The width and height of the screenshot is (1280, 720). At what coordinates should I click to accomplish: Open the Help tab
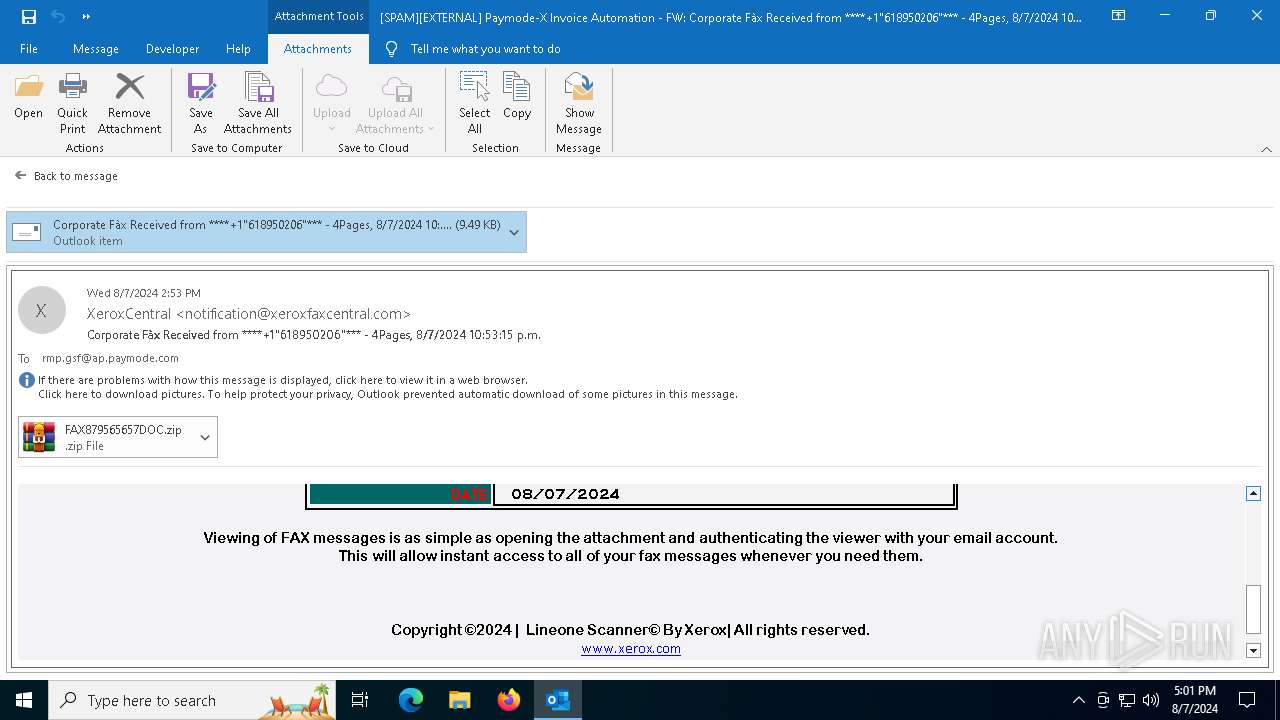238,49
